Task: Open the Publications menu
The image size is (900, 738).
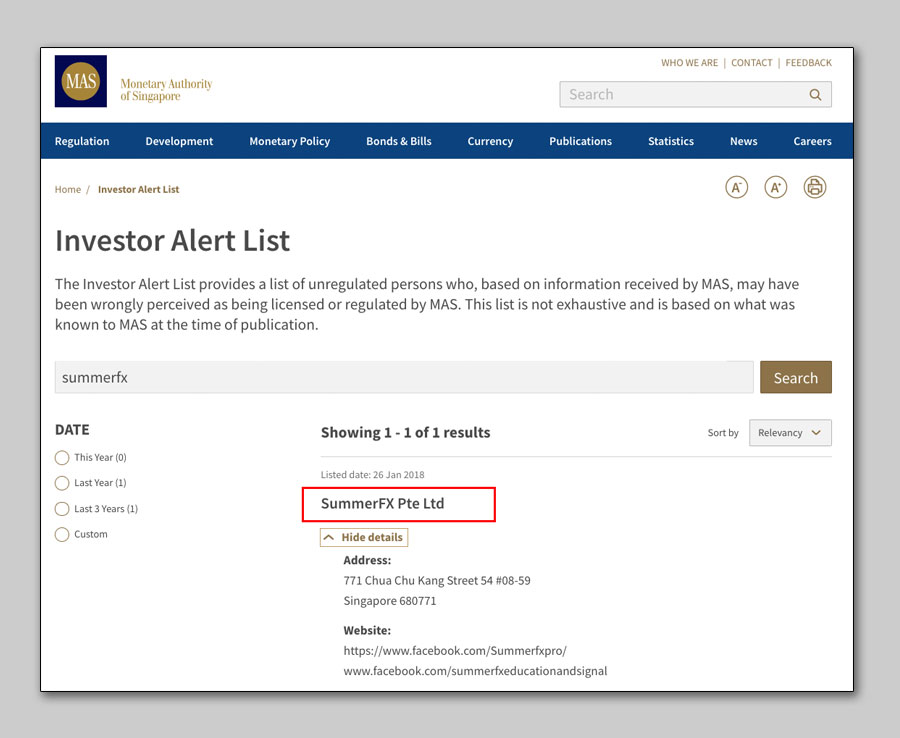Action: point(580,141)
